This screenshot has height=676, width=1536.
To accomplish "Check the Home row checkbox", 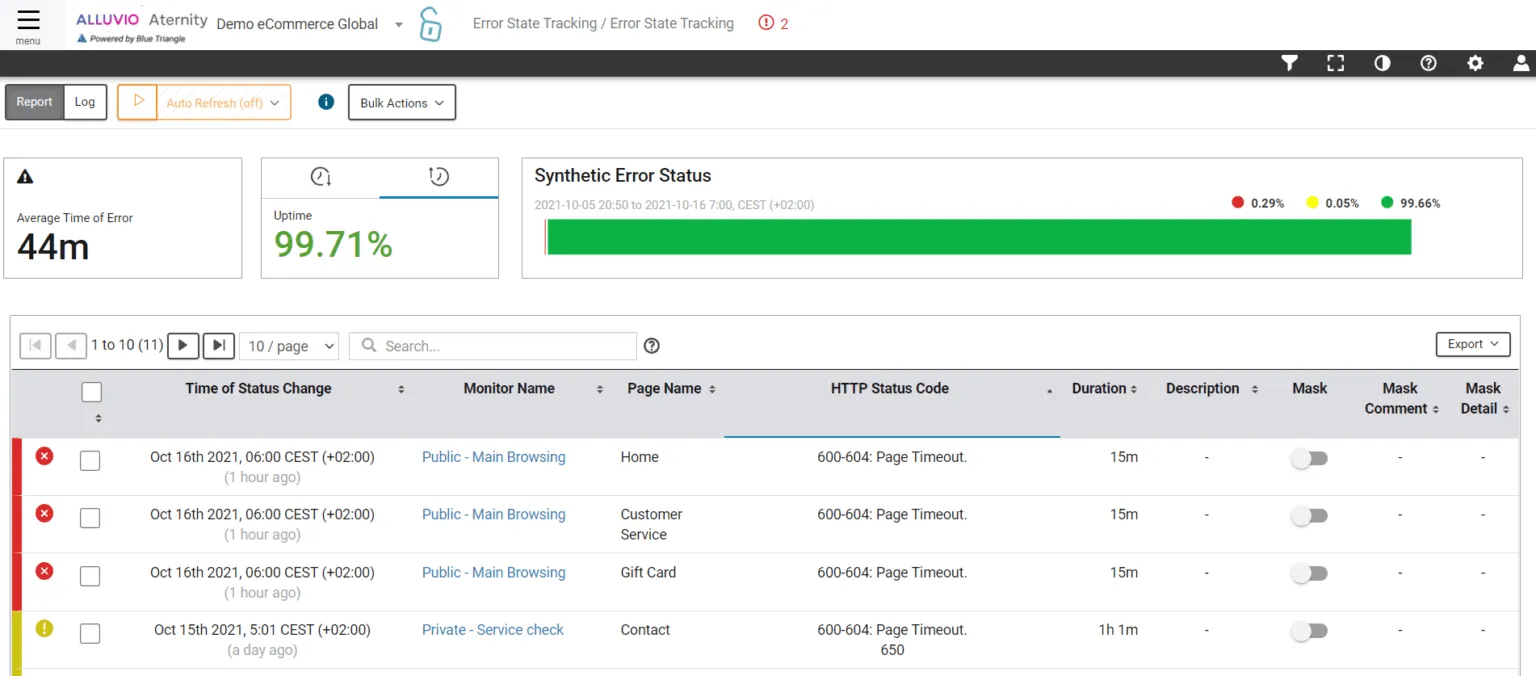I will pyautogui.click(x=90, y=461).
